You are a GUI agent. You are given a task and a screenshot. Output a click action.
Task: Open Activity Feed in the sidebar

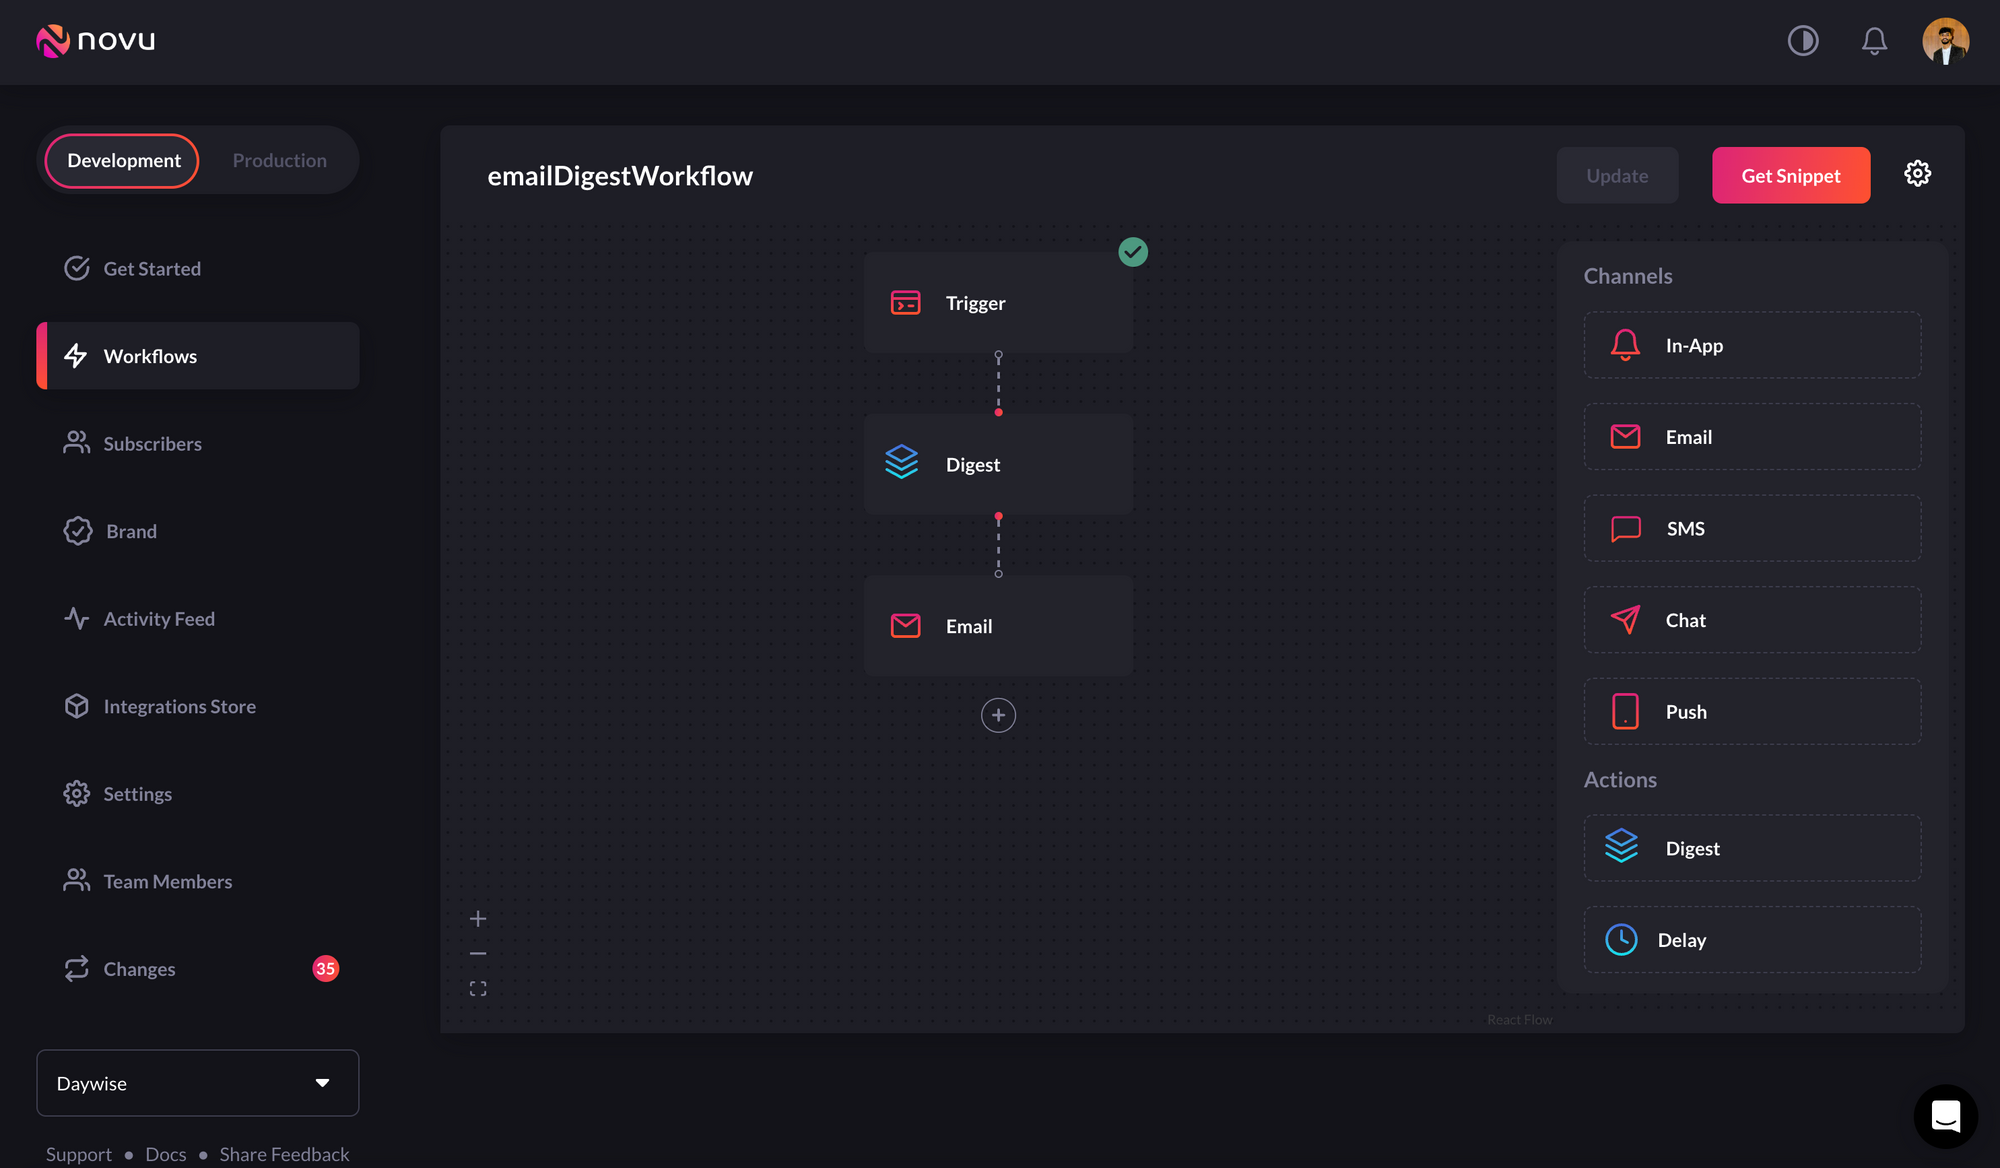(x=159, y=619)
